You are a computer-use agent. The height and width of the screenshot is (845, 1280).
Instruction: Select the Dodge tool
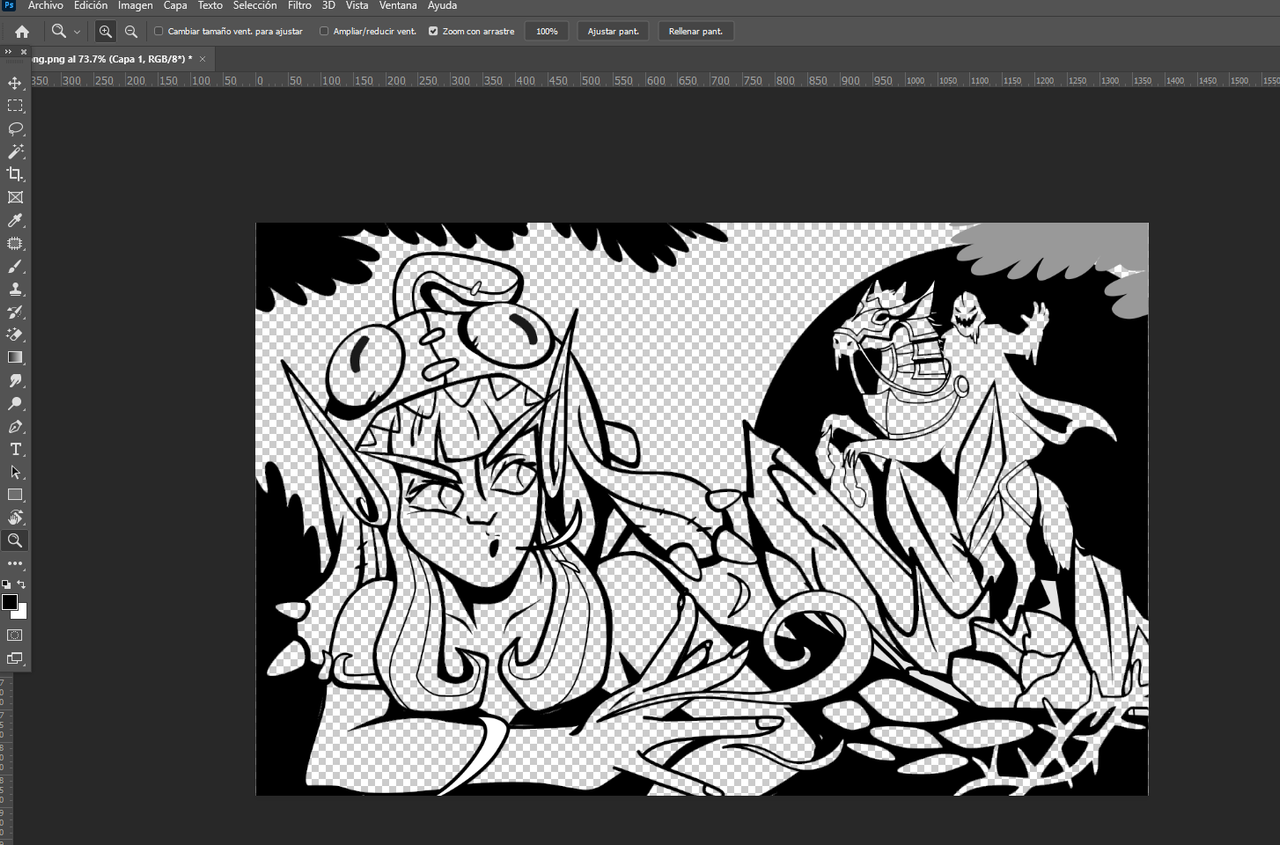(x=15, y=404)
